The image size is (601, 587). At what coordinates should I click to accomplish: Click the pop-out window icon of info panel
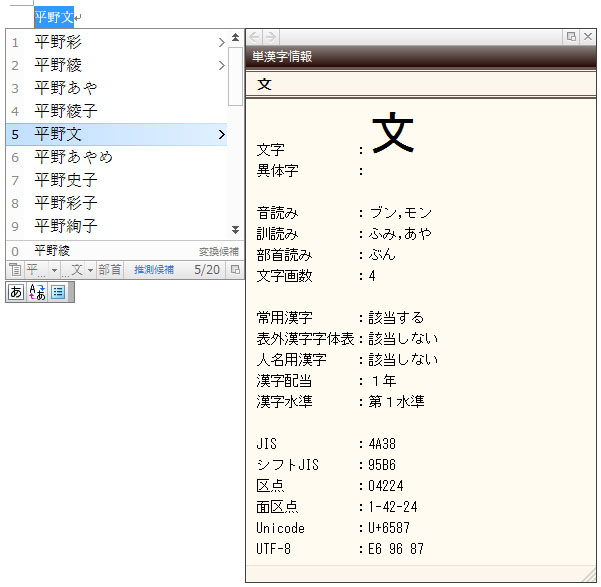571,36
